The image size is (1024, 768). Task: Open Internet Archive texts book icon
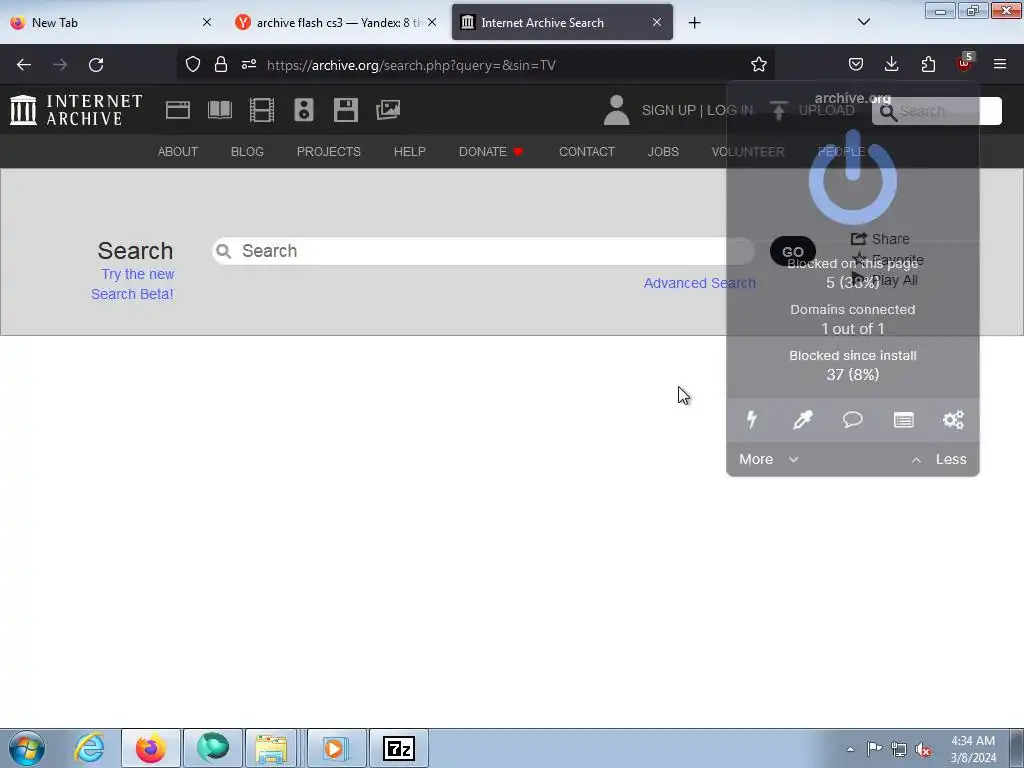[x=219, y=110]
